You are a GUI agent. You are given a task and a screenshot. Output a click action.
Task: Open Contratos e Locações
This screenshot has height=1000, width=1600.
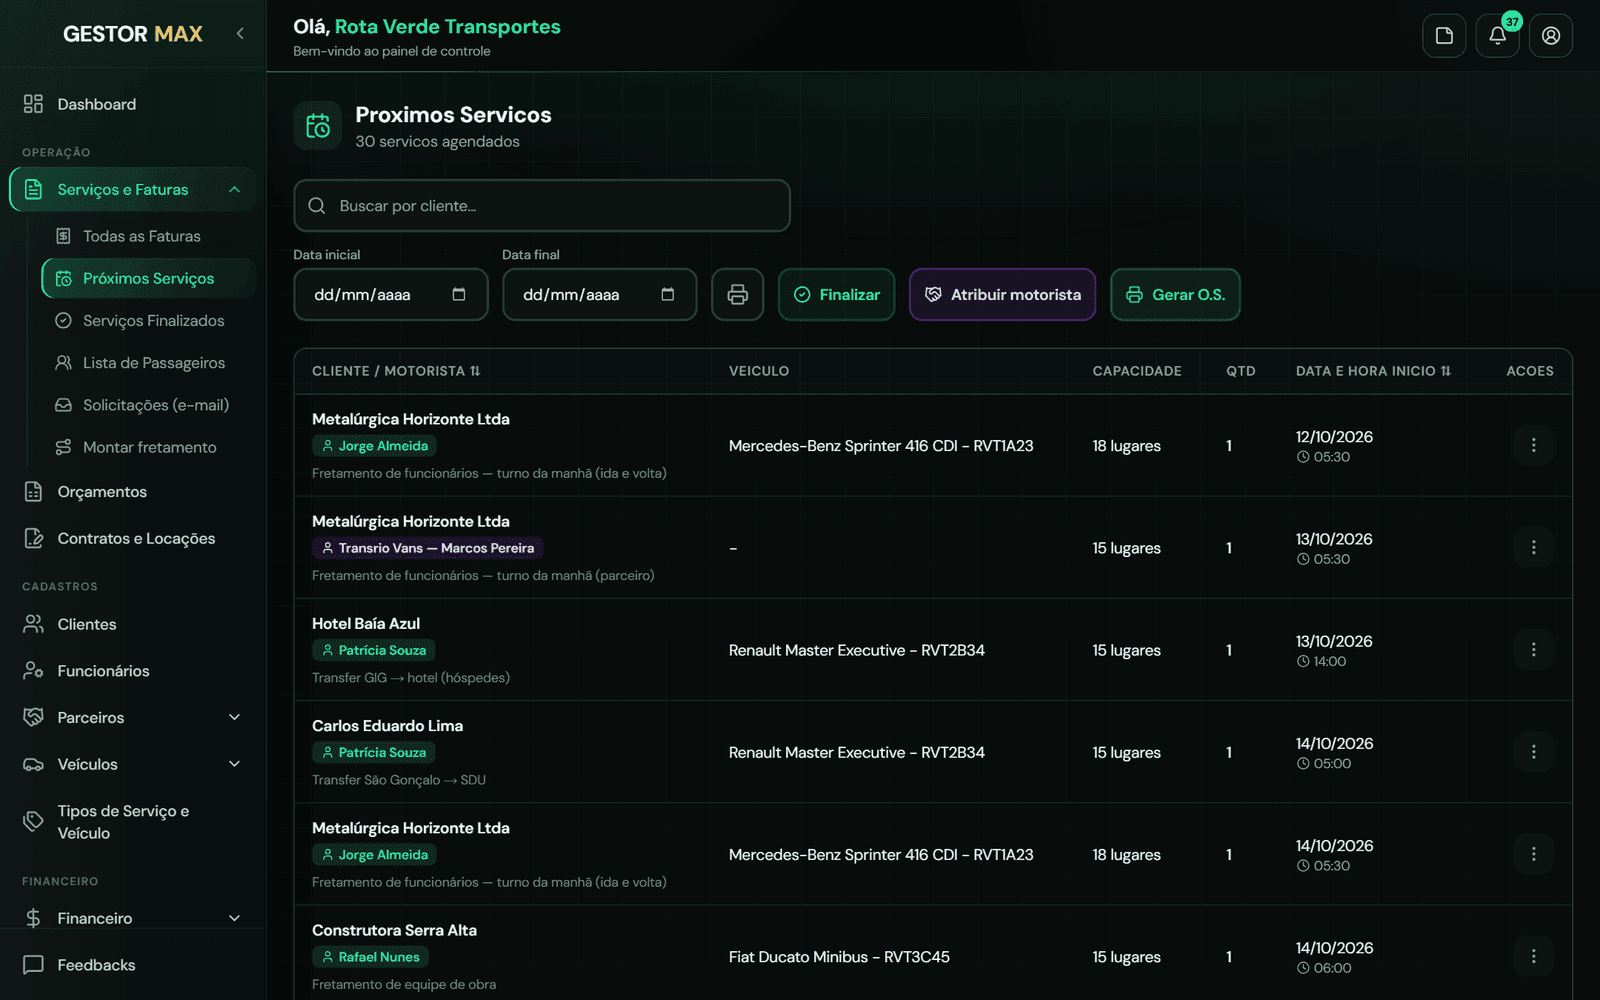click(133, 538)
